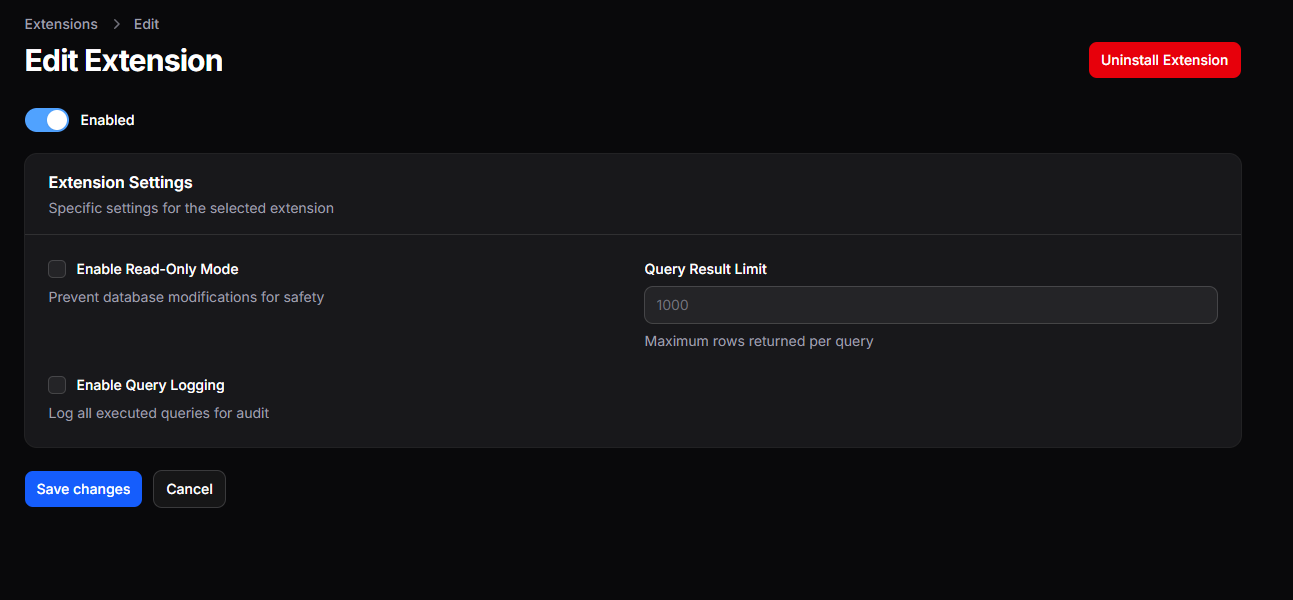Screen dimensions: 1293x600
Task: Click the Maximum rows returned helper text
Action: 758,341
